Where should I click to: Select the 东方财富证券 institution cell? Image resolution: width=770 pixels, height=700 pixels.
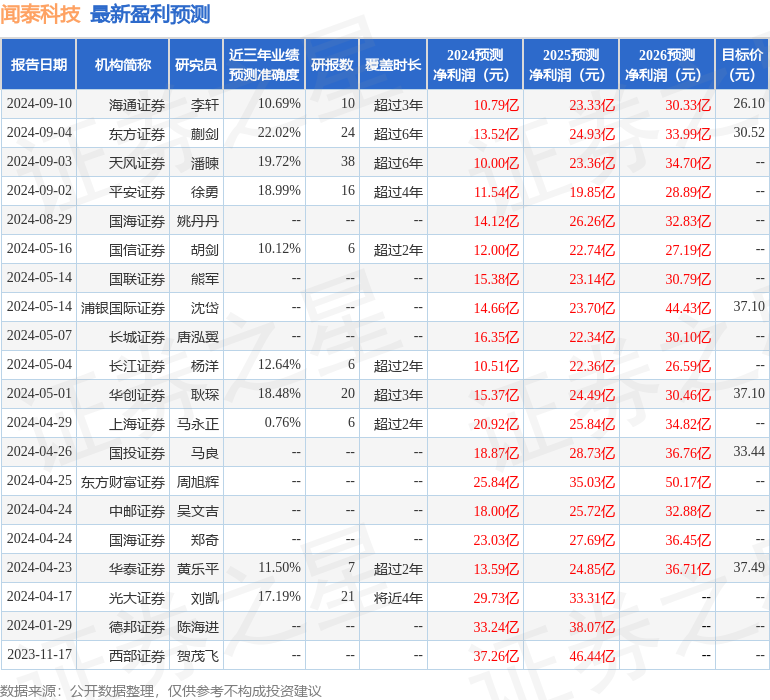(123, 482)
